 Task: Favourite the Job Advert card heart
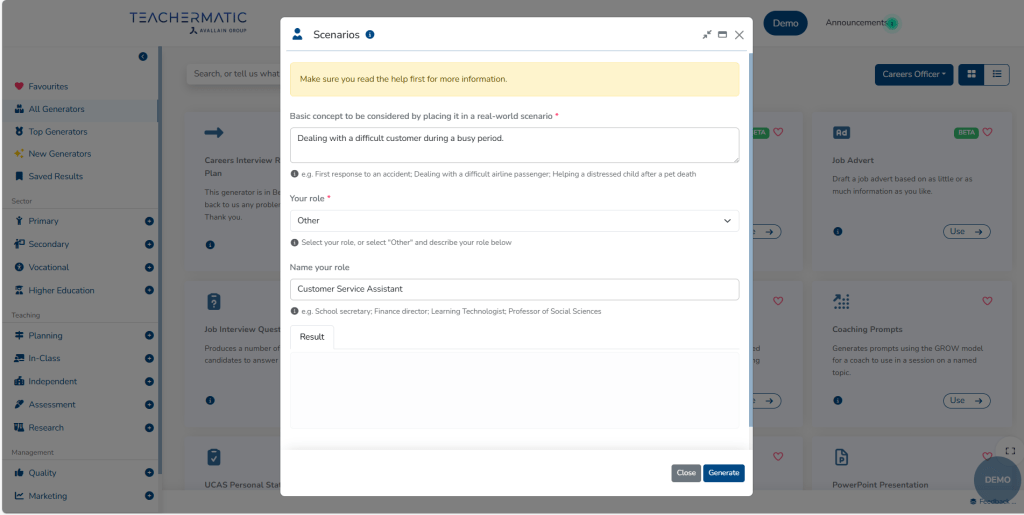[x=987, y=132]
